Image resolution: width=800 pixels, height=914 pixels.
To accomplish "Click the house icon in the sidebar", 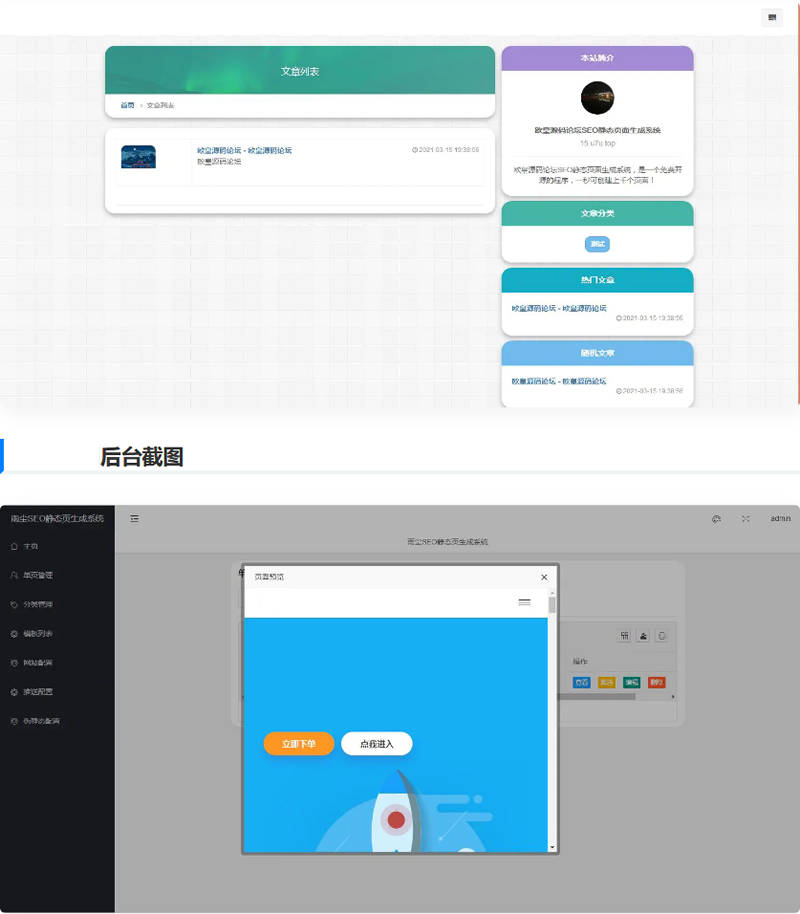I will point(14,546).
